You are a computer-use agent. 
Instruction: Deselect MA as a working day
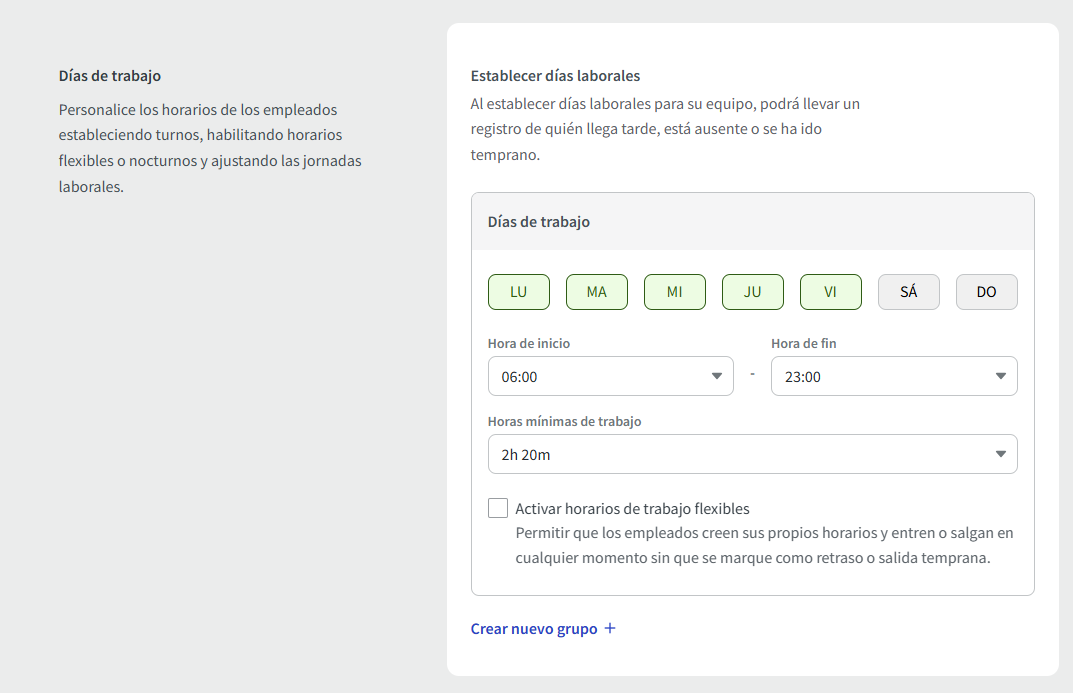(596, 292)
